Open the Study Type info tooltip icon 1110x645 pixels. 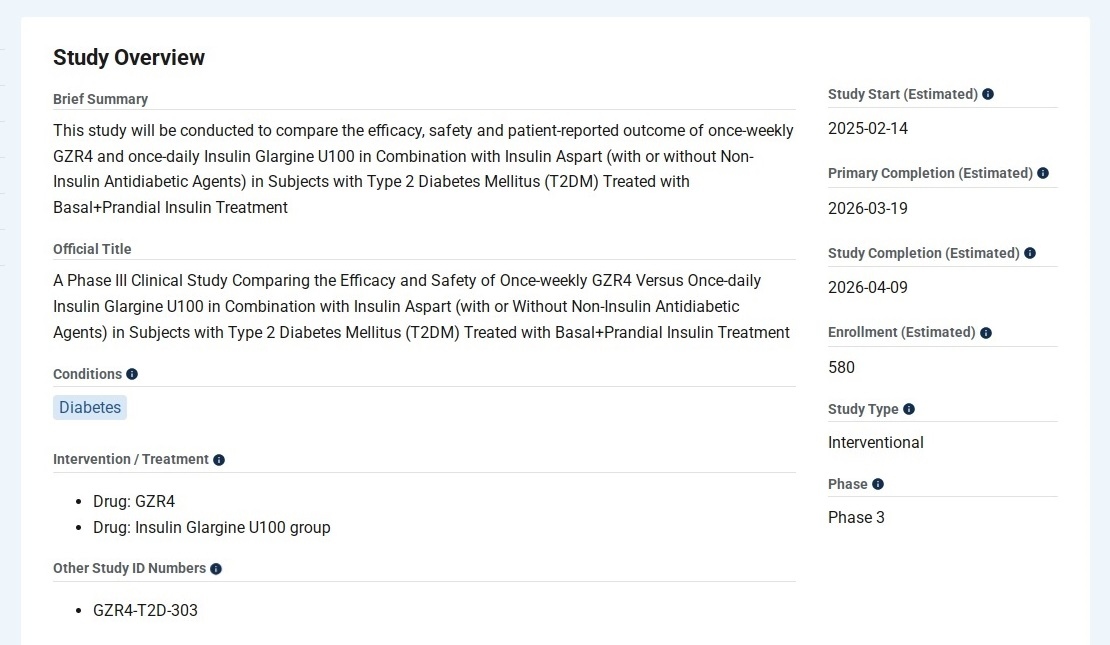[x=909, y=409]
